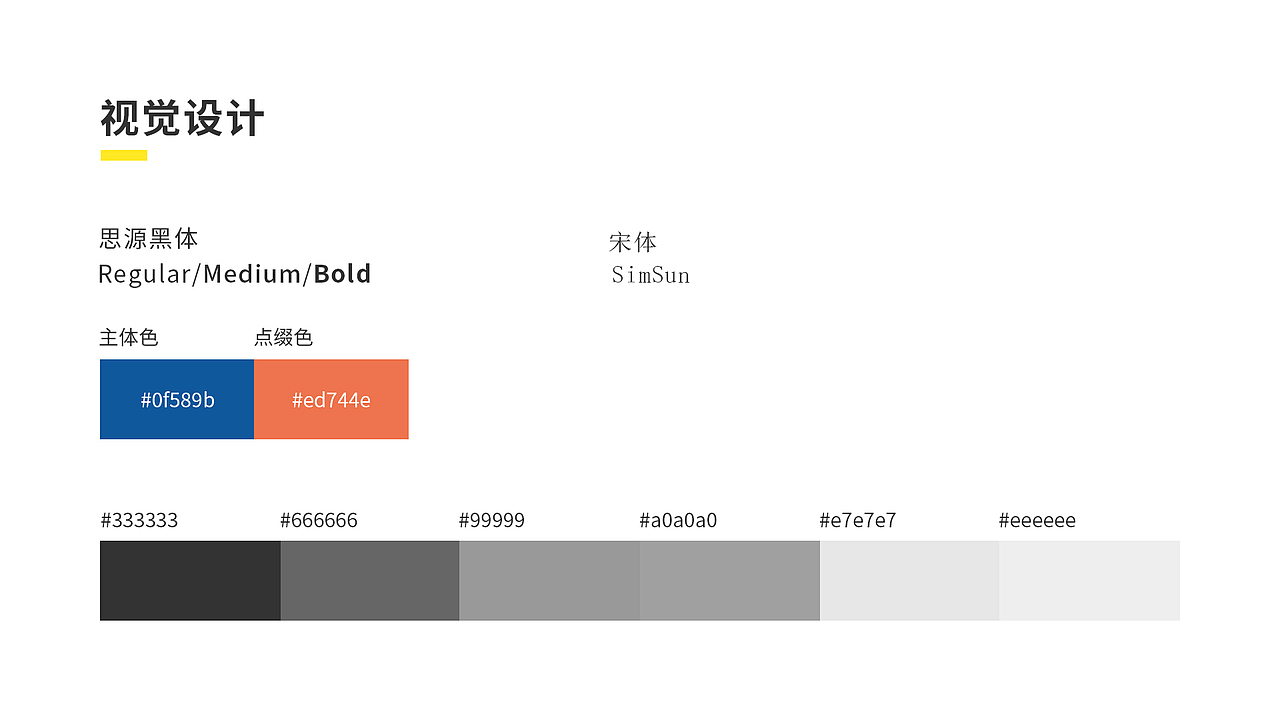Select the "宋体" font heading
1280x720 pixels.
point(633,242)
